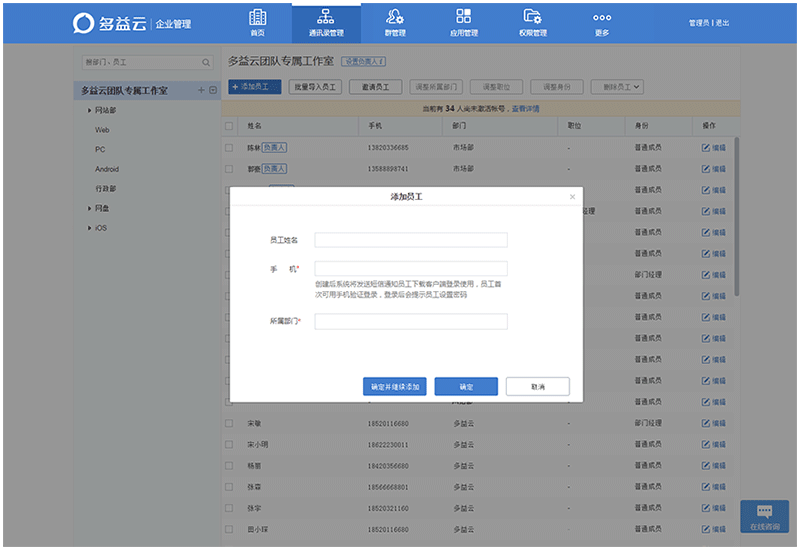The image size is (800, 550).
Task: Click the 设置负责人 button
Action: (x=363, y=62)
